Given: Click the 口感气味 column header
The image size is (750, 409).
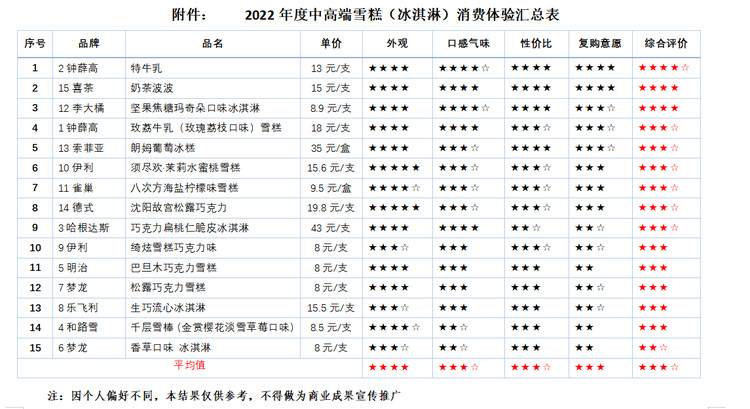Looking at the screenshot, I should pyautogui.click(x=468, y=44).
